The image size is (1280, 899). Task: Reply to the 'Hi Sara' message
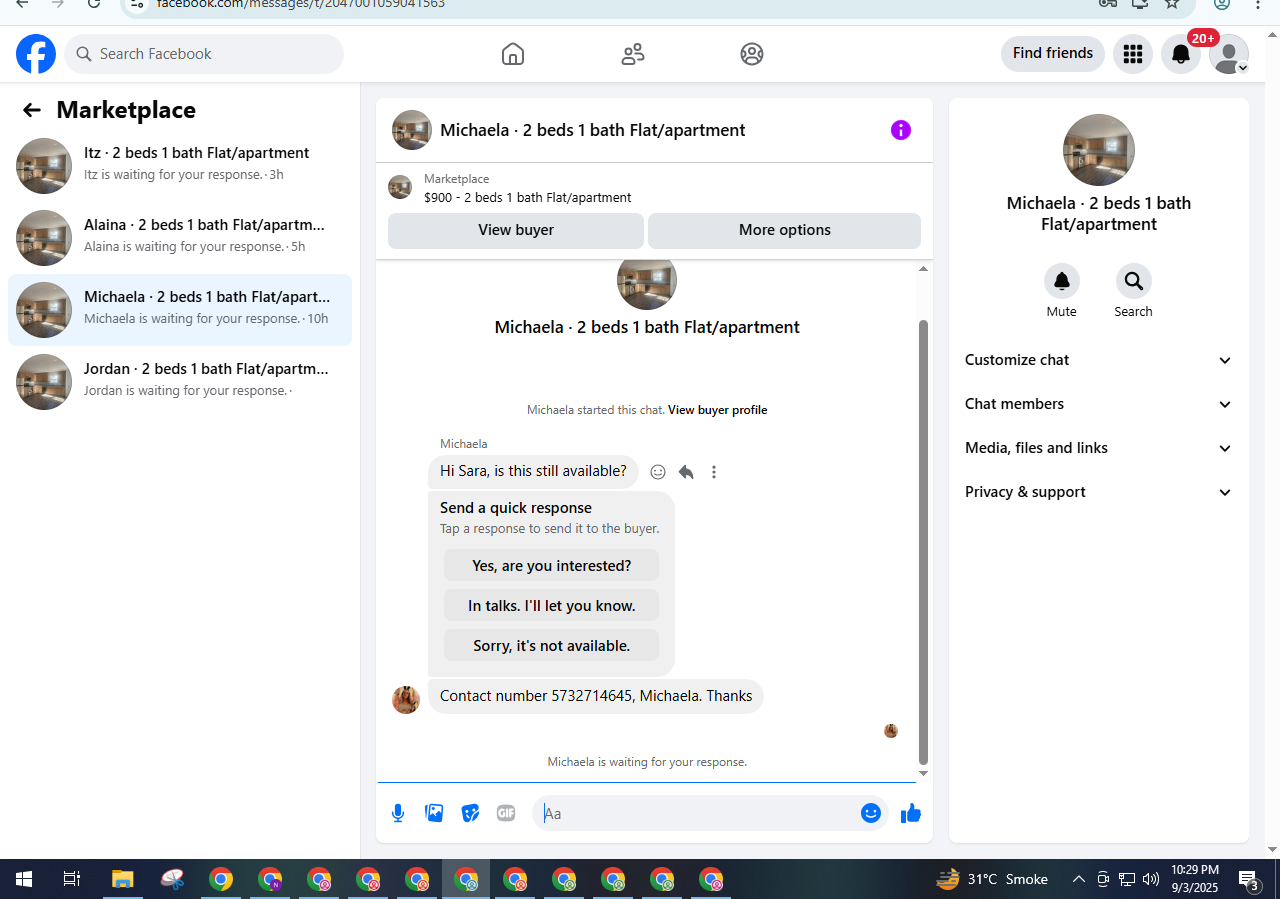(x=686, y=472)
